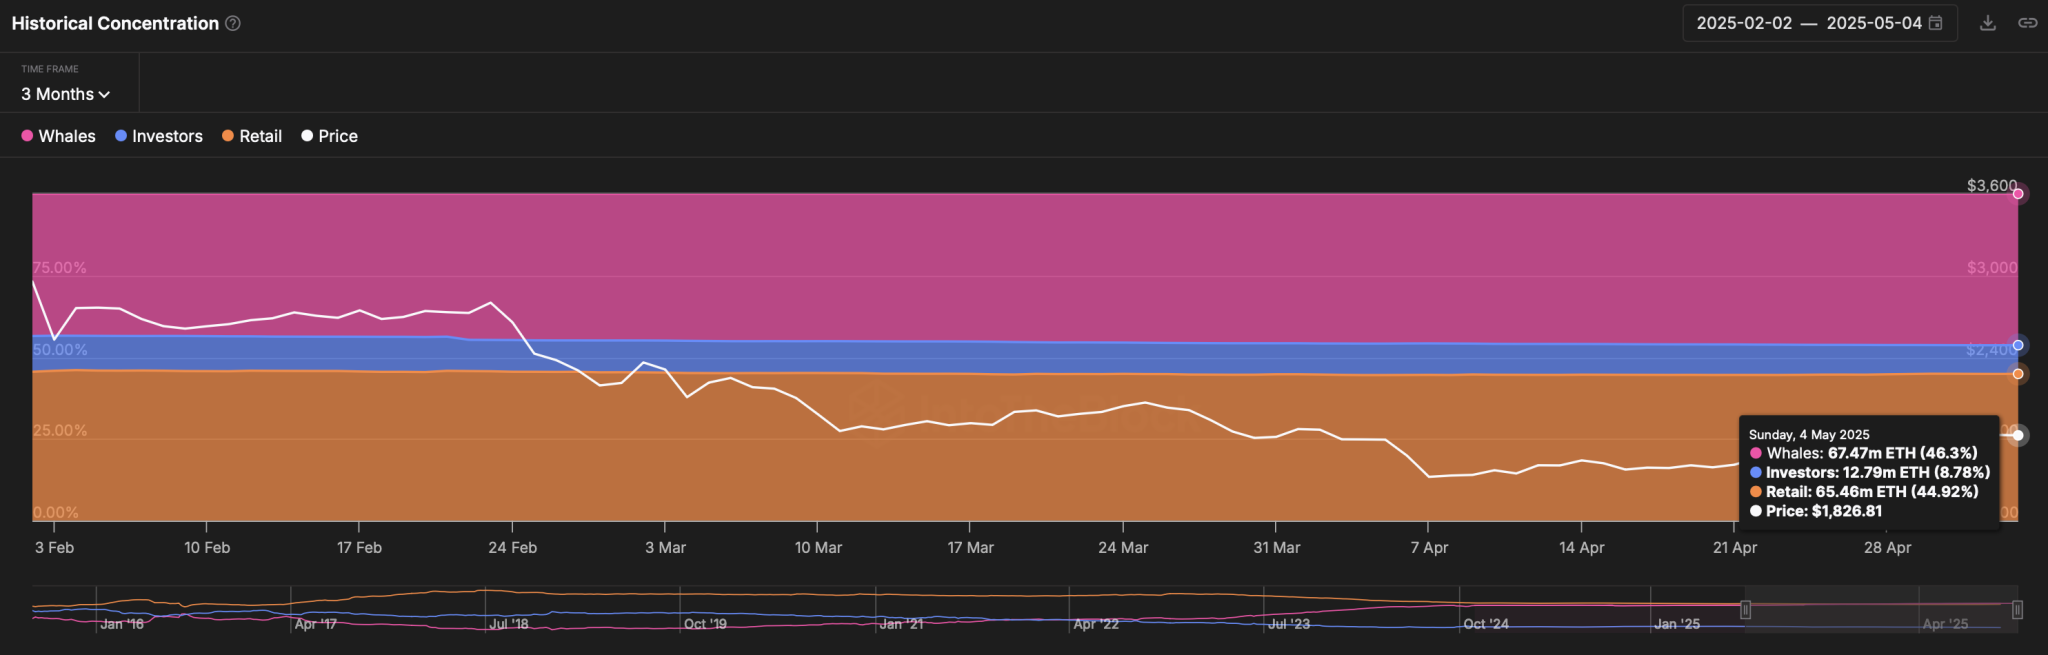This screenshot has height=655, width=2048.
Task: Click the Historical Concentration title
Action: [115, 23]
